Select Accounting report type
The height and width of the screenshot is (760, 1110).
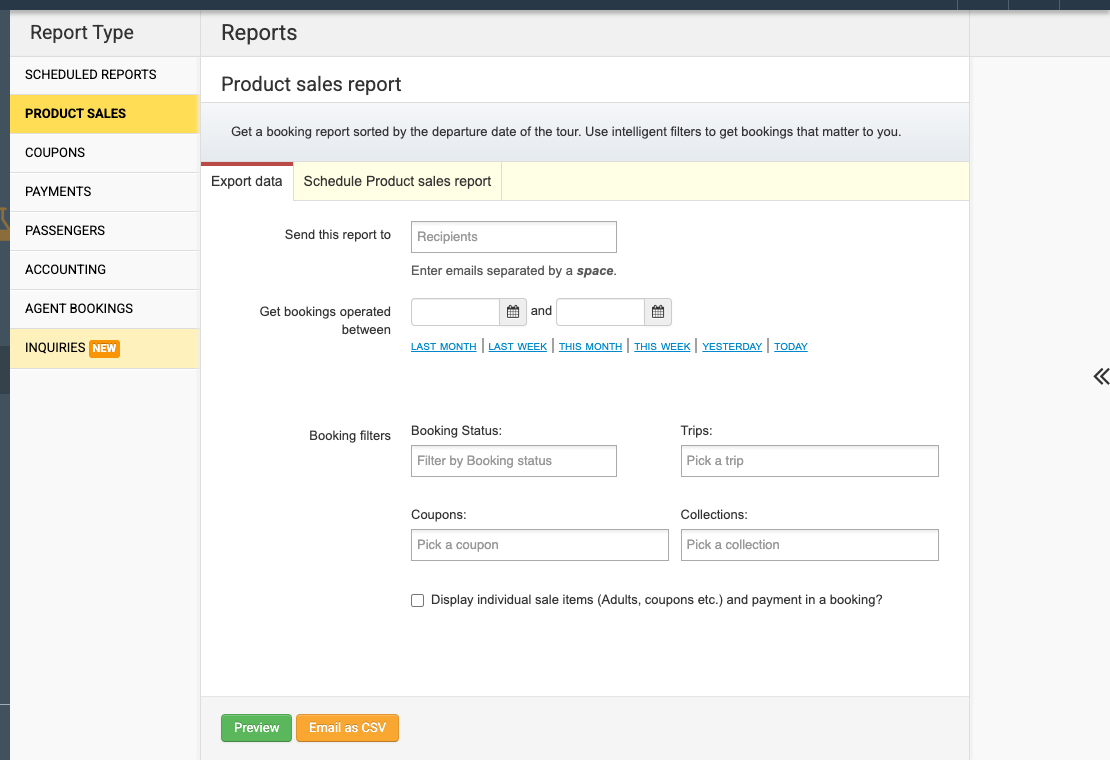coord(105,270)
